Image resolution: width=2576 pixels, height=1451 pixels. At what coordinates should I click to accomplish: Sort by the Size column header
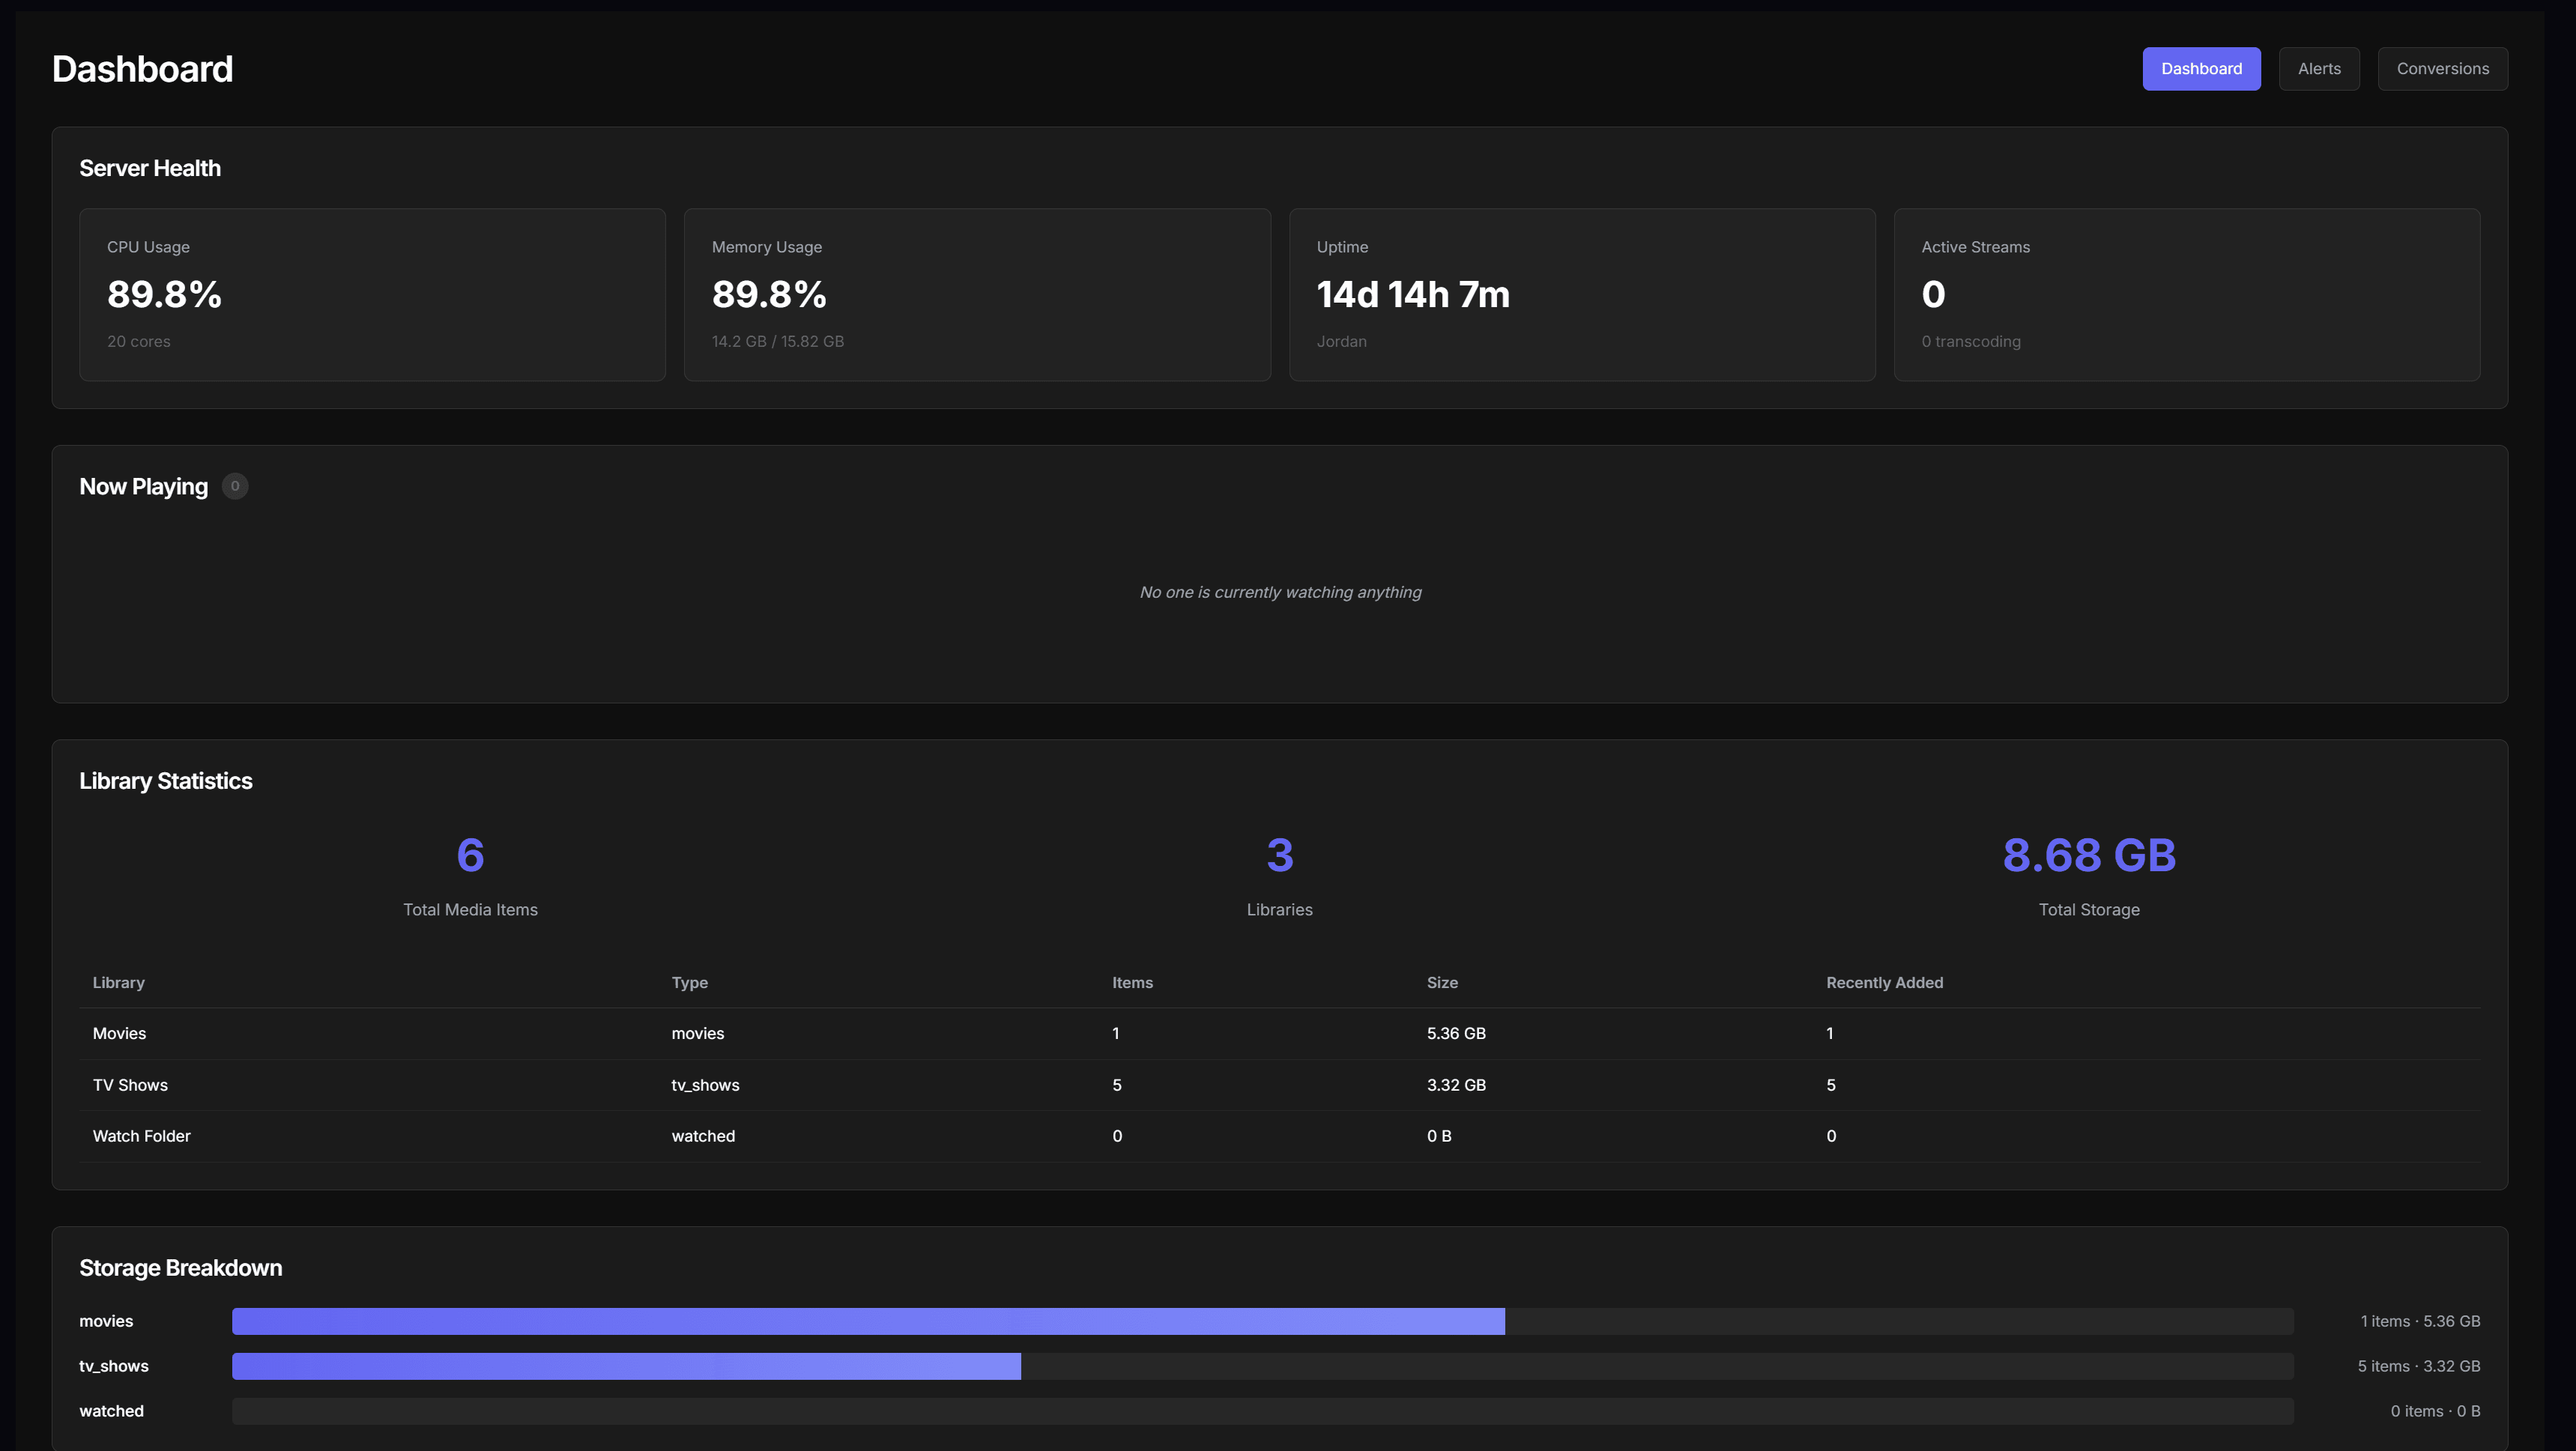click(x=1442, y=983)
